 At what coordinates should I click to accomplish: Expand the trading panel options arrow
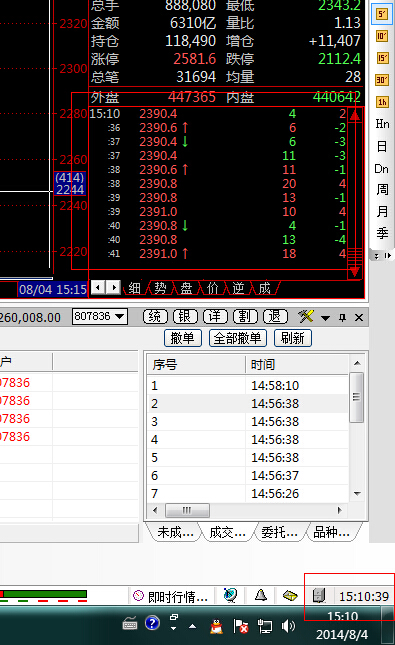coord(325,318)
